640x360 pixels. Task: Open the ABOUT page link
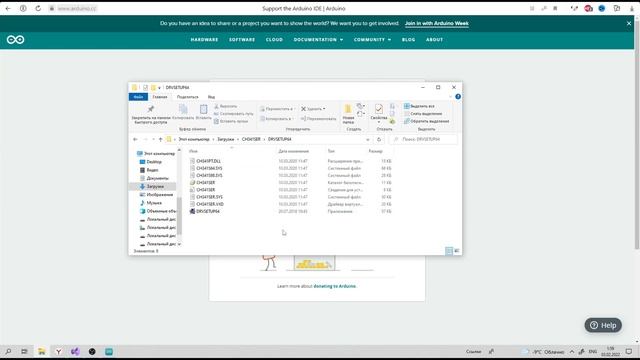click(434, 40)
